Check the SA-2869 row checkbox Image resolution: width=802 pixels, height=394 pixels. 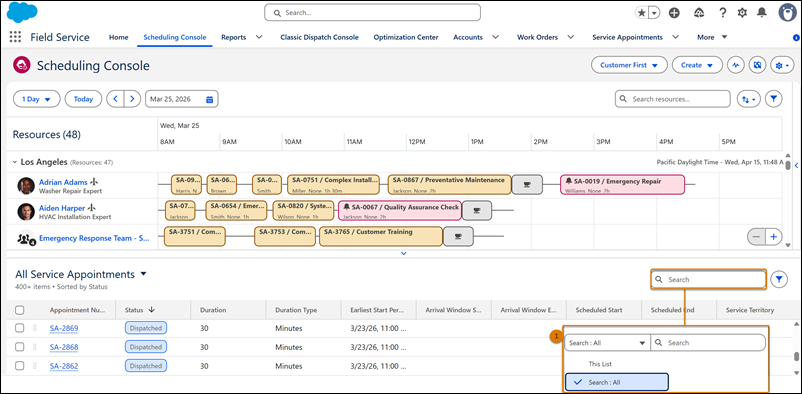(x=19, y=328)
